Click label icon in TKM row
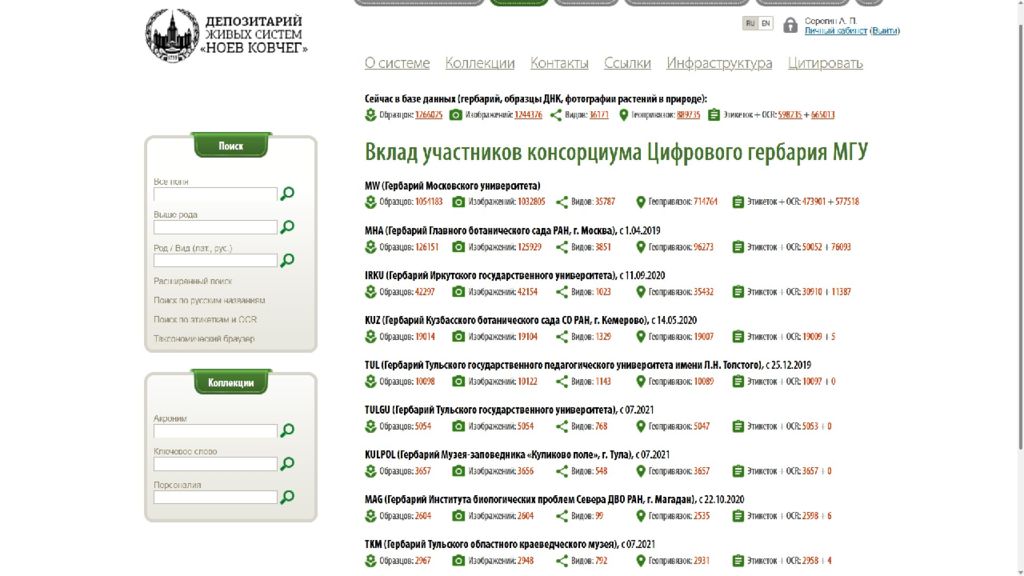The image size is (1024, 576). click(x=738, y=560)
